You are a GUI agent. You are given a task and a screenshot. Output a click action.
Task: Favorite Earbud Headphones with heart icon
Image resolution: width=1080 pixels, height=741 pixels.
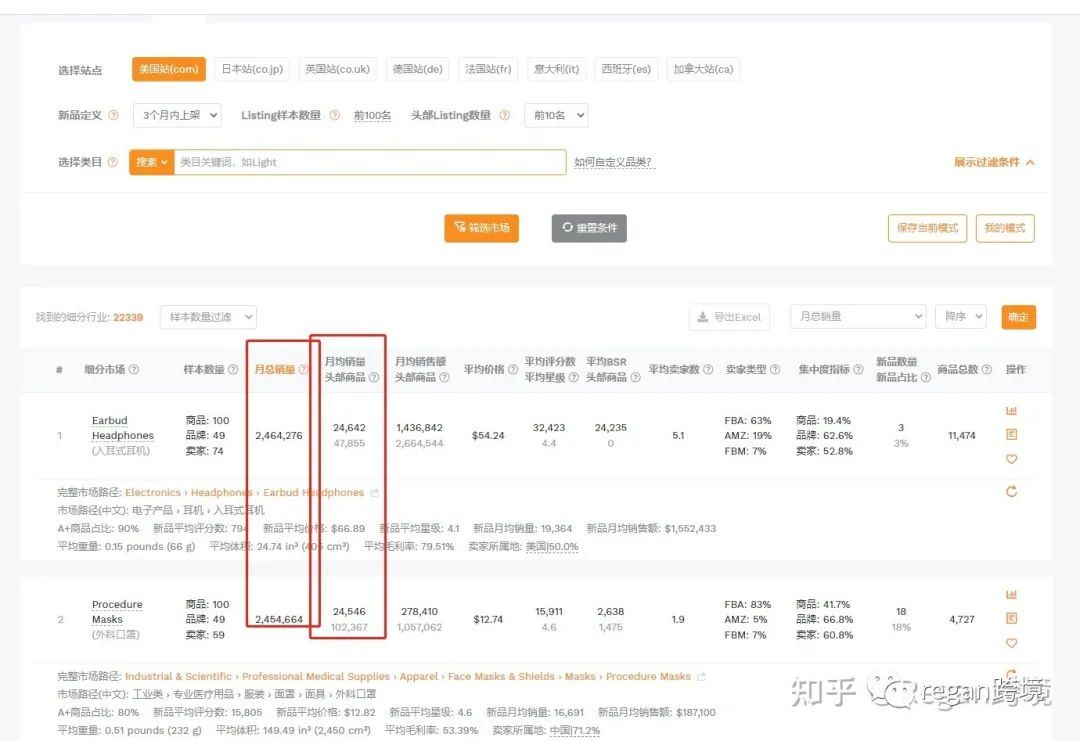click(1011, 459)
